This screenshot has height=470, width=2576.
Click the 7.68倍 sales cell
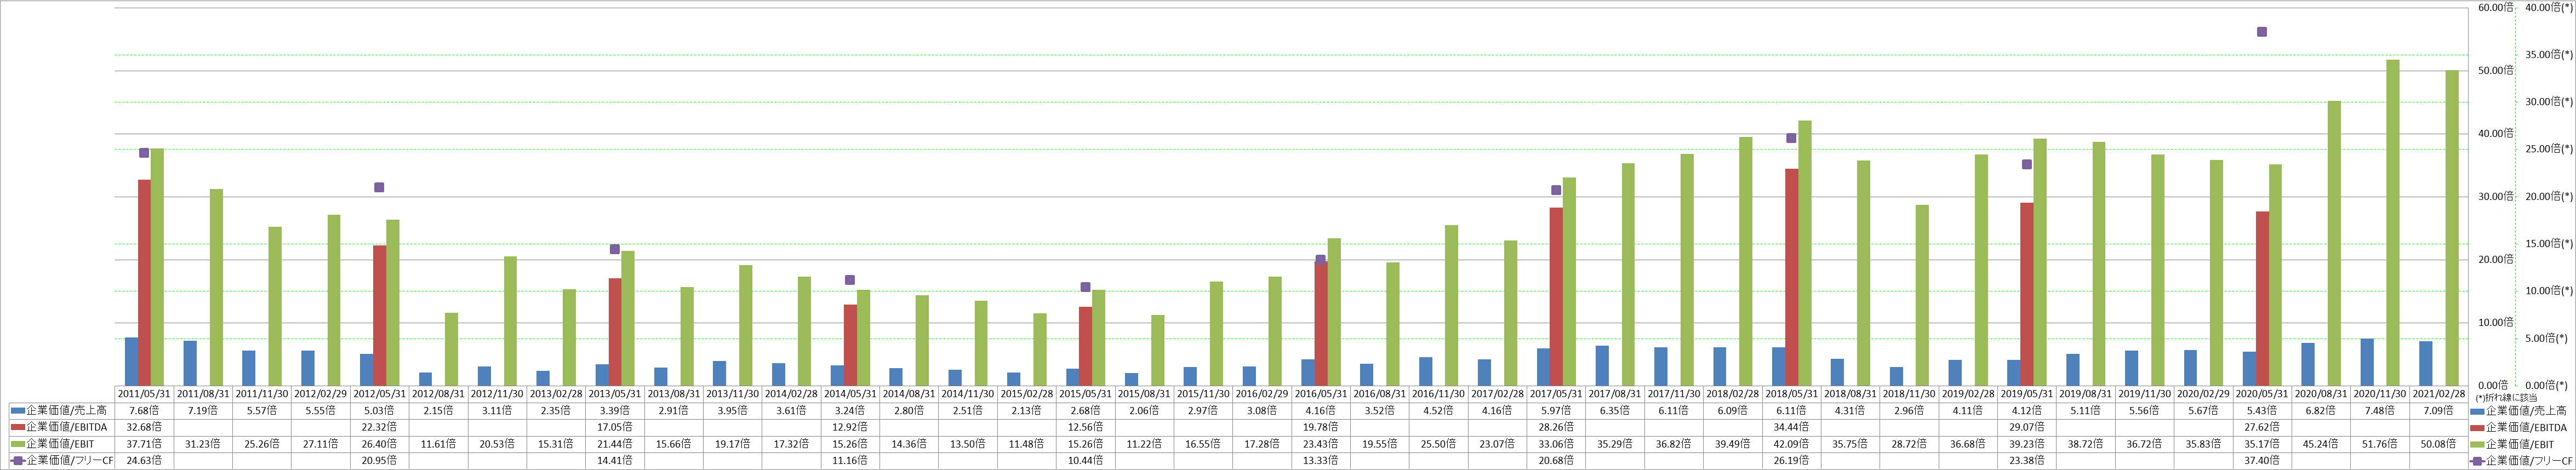[x=145, y=411]
